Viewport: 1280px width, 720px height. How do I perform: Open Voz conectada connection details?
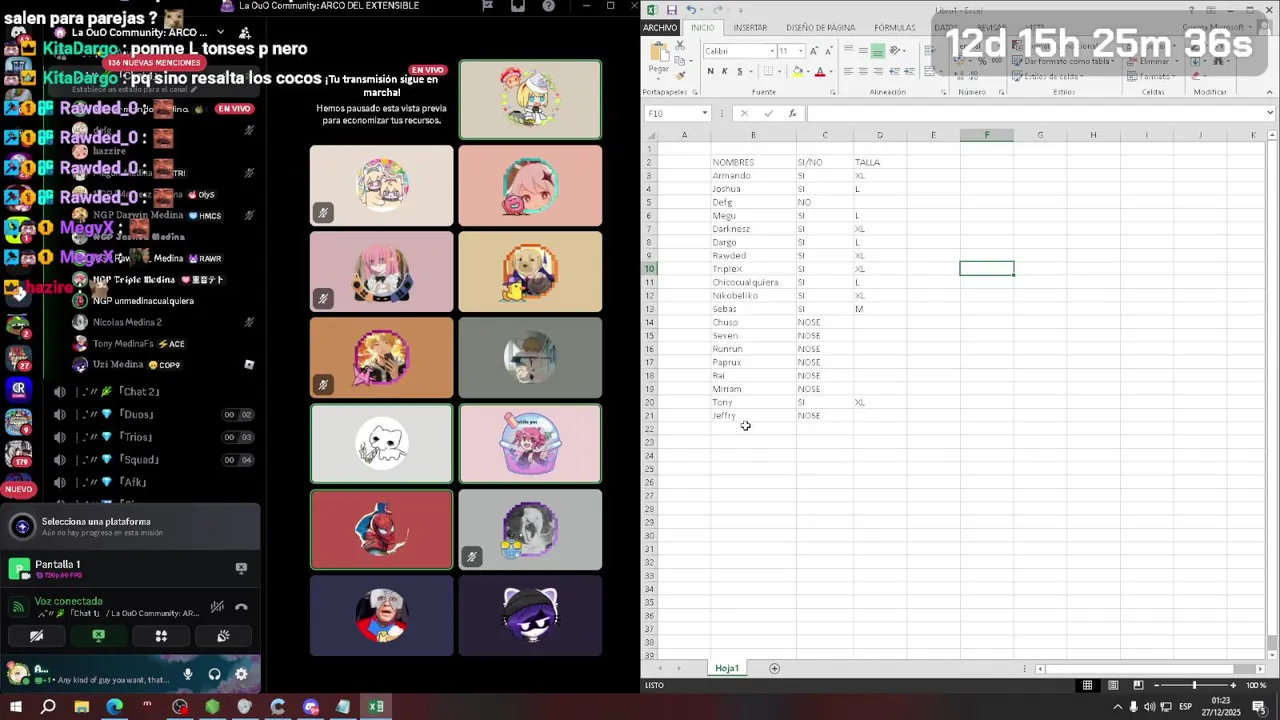click(68, 601)
